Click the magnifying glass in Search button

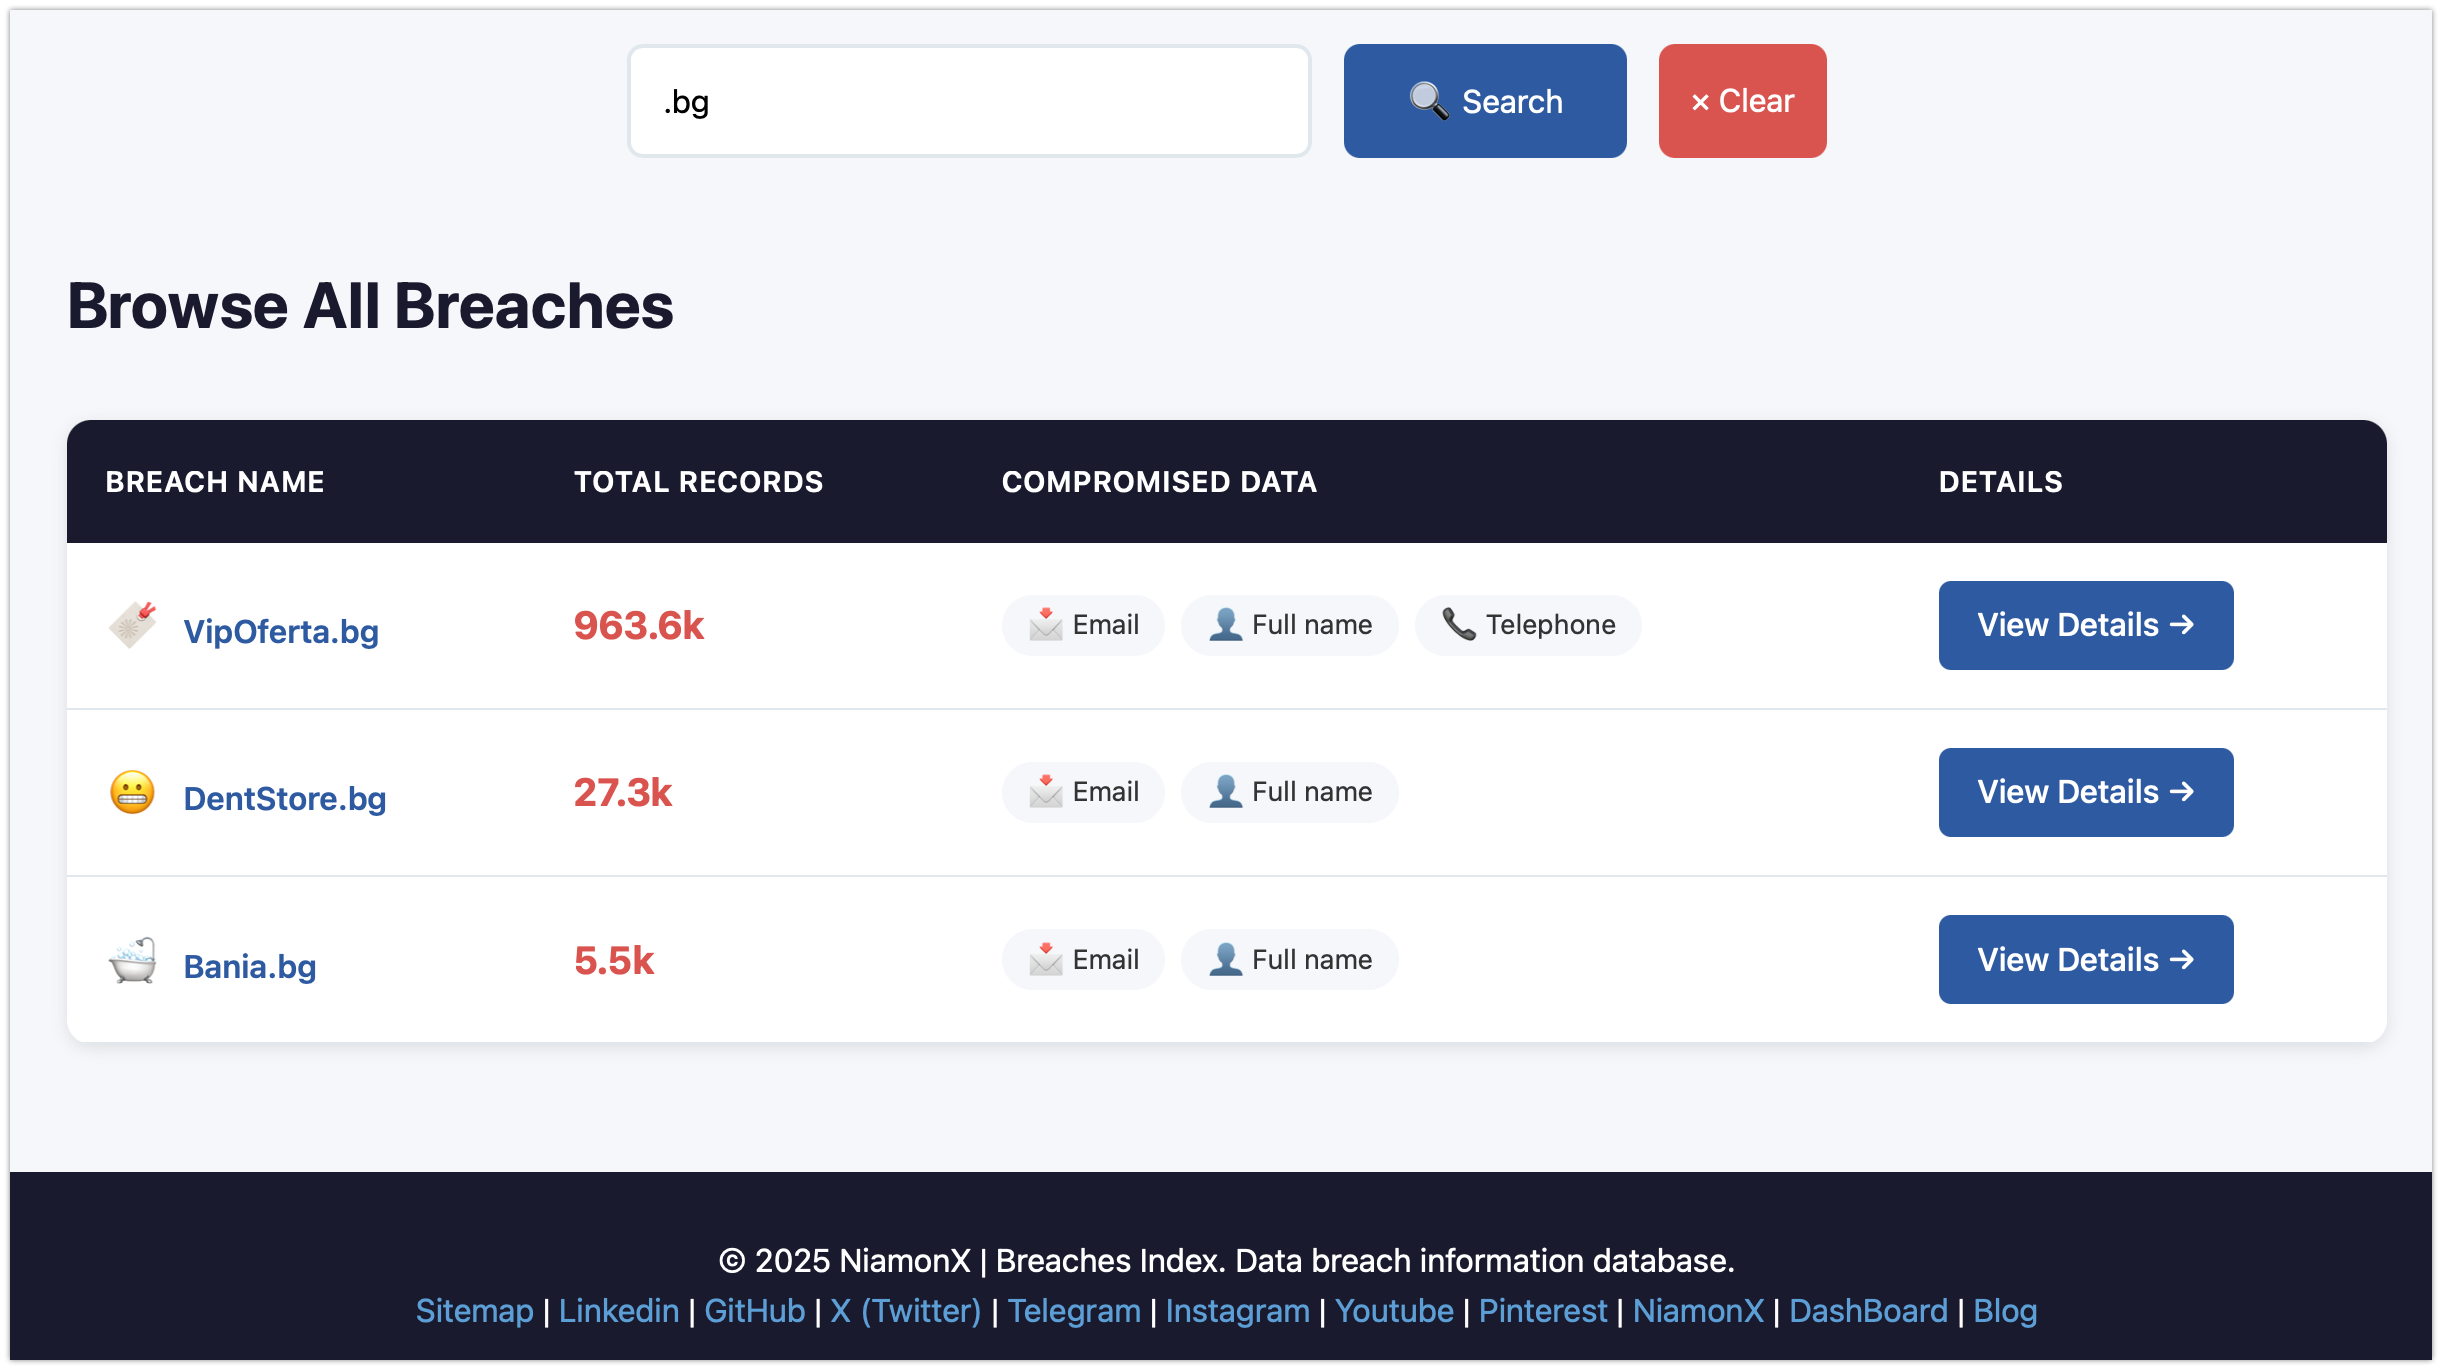1429,101
